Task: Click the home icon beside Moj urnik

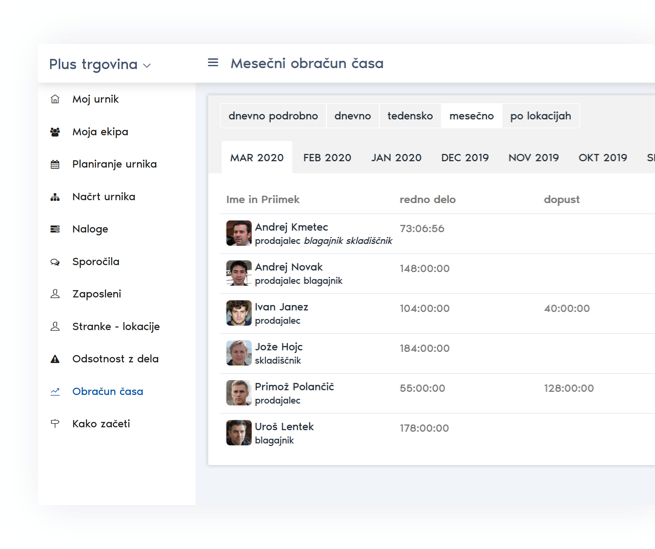Action: [55, 100]
